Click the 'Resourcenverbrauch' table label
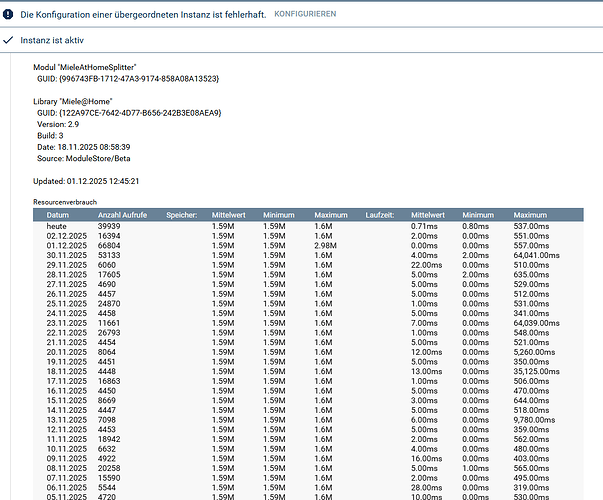603x500 pixels. coord(65,201)
